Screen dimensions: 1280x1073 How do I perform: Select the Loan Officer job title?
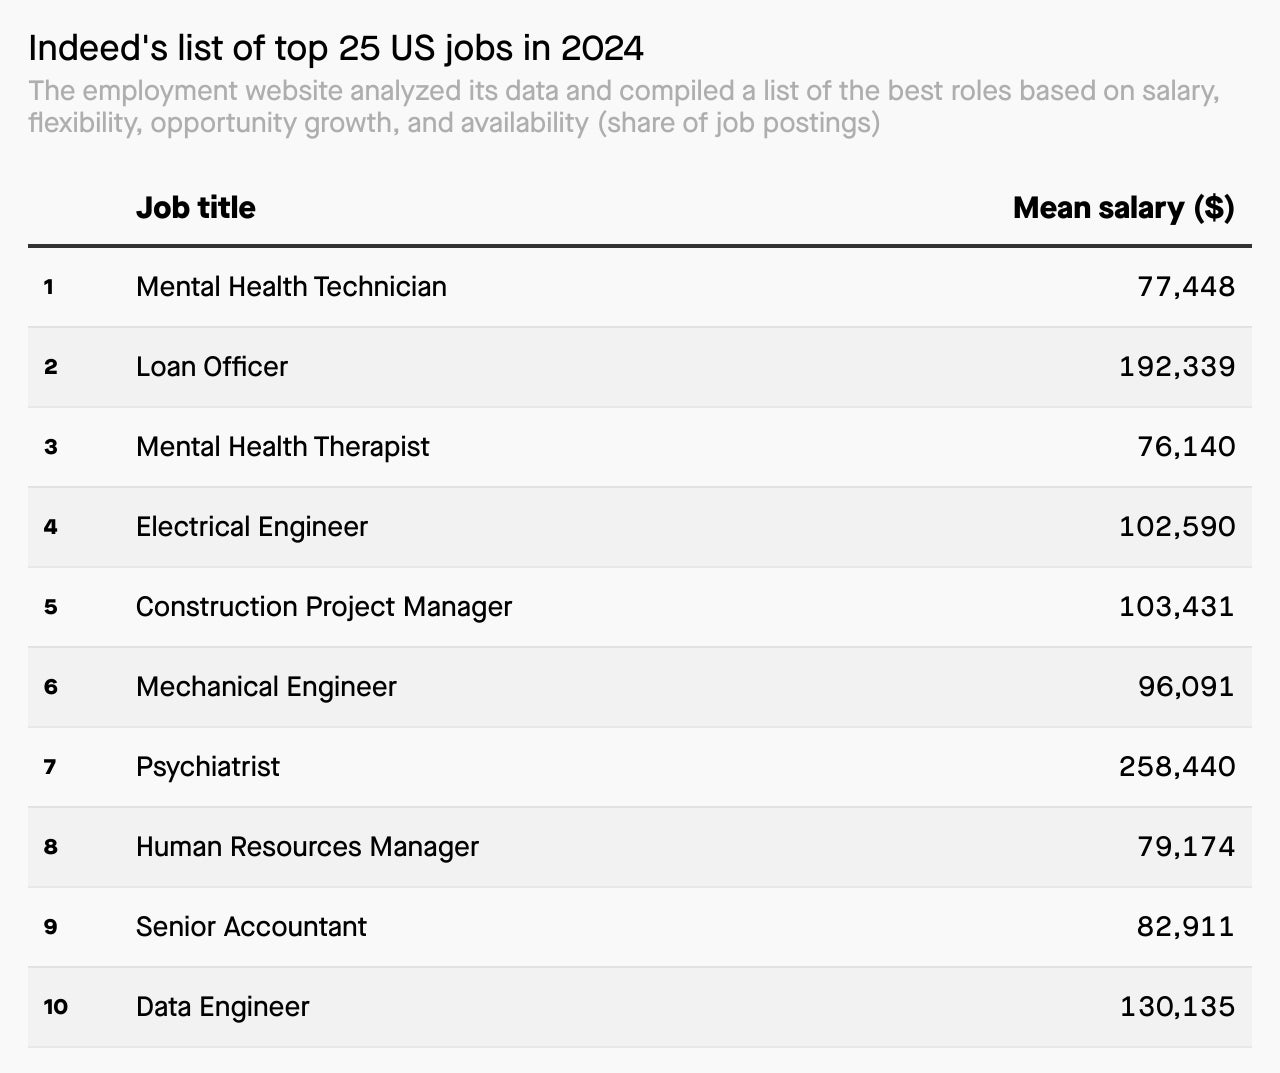pyautogui.click(x=212, y=367)
